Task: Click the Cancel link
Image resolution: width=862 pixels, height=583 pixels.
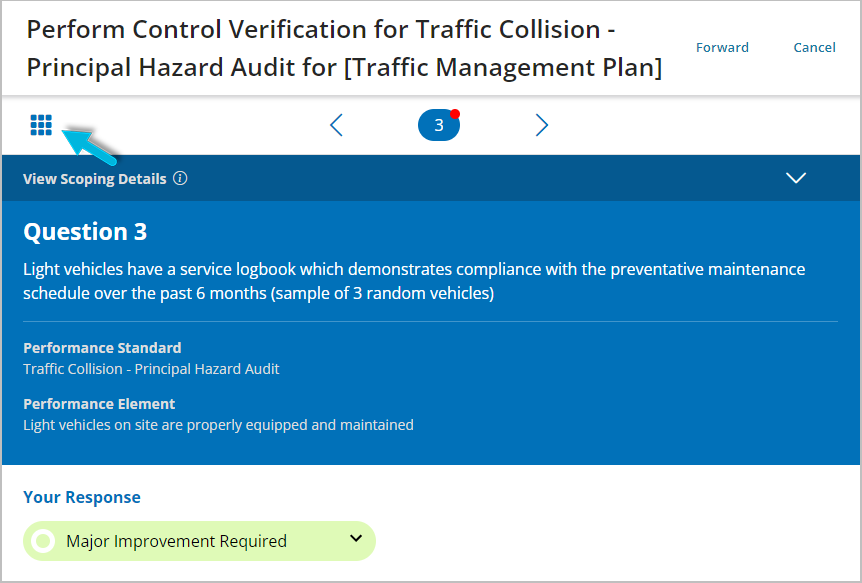Action: click(x=814, y=47)
